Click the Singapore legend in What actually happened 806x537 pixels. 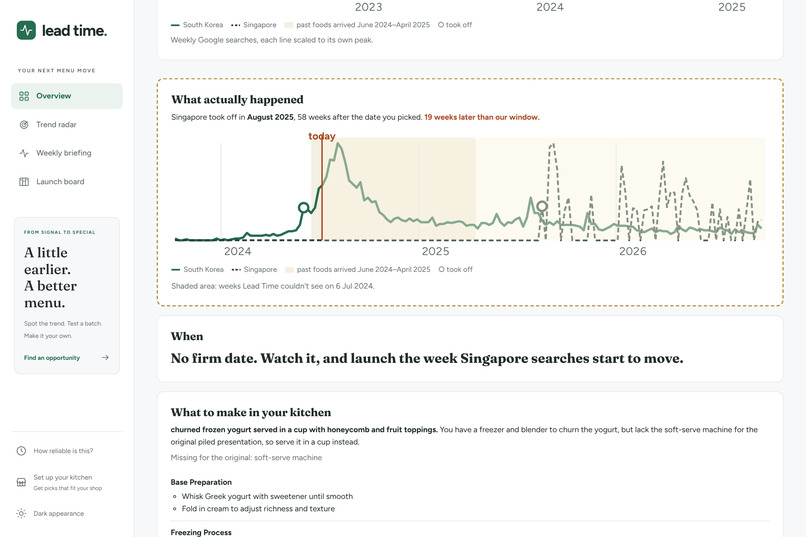point(254,269)
